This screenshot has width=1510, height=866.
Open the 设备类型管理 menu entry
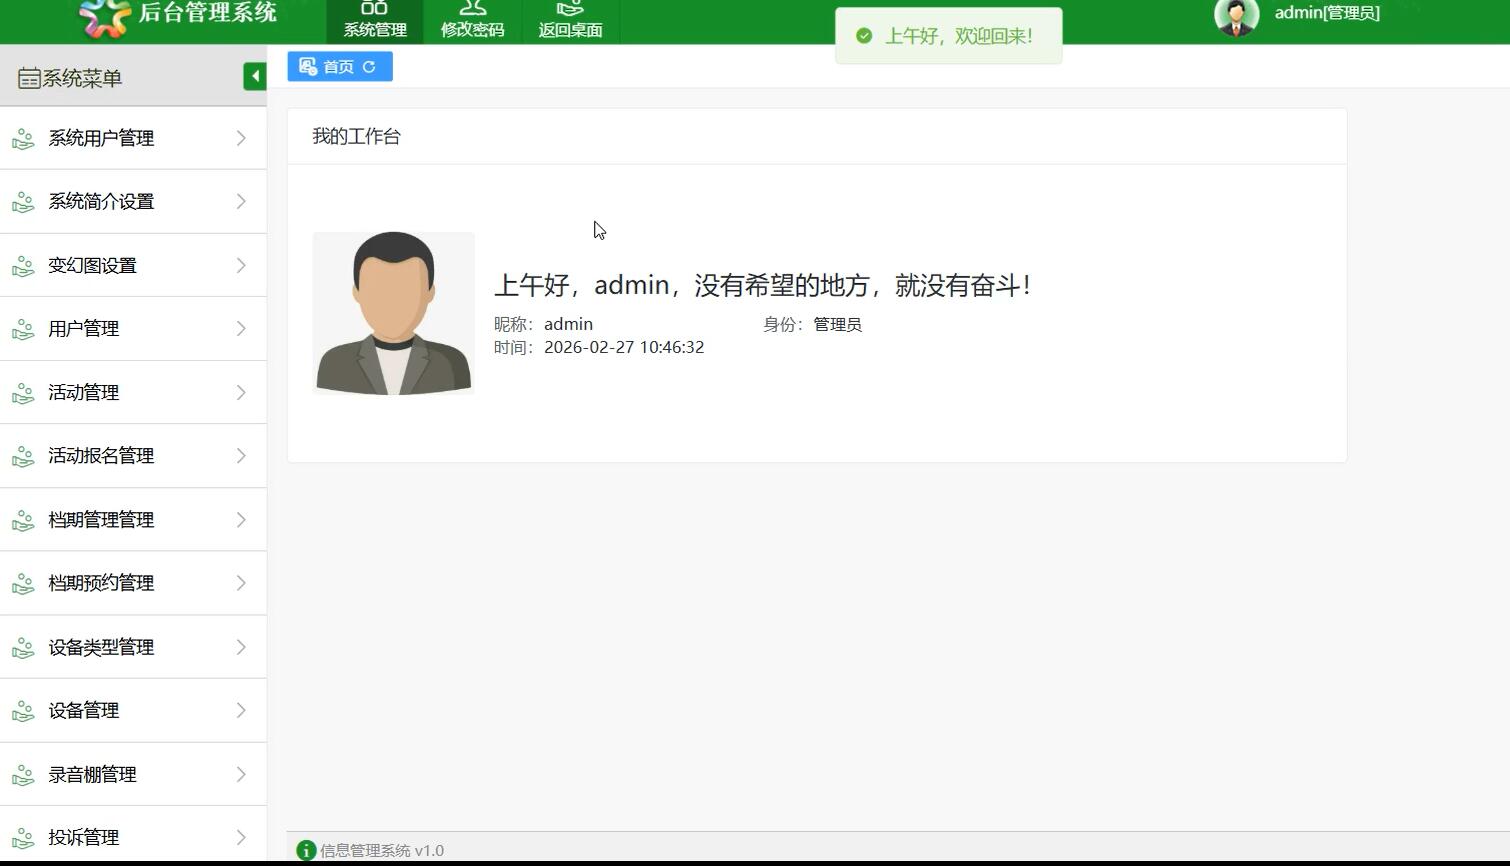133,647
